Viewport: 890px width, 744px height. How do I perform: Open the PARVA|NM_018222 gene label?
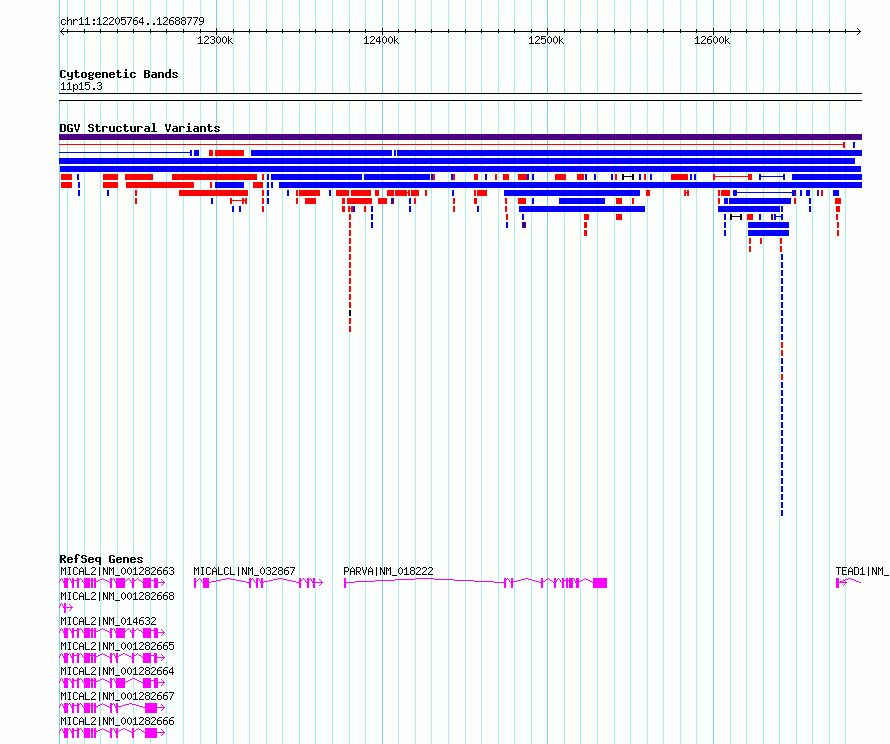(388, 571)
